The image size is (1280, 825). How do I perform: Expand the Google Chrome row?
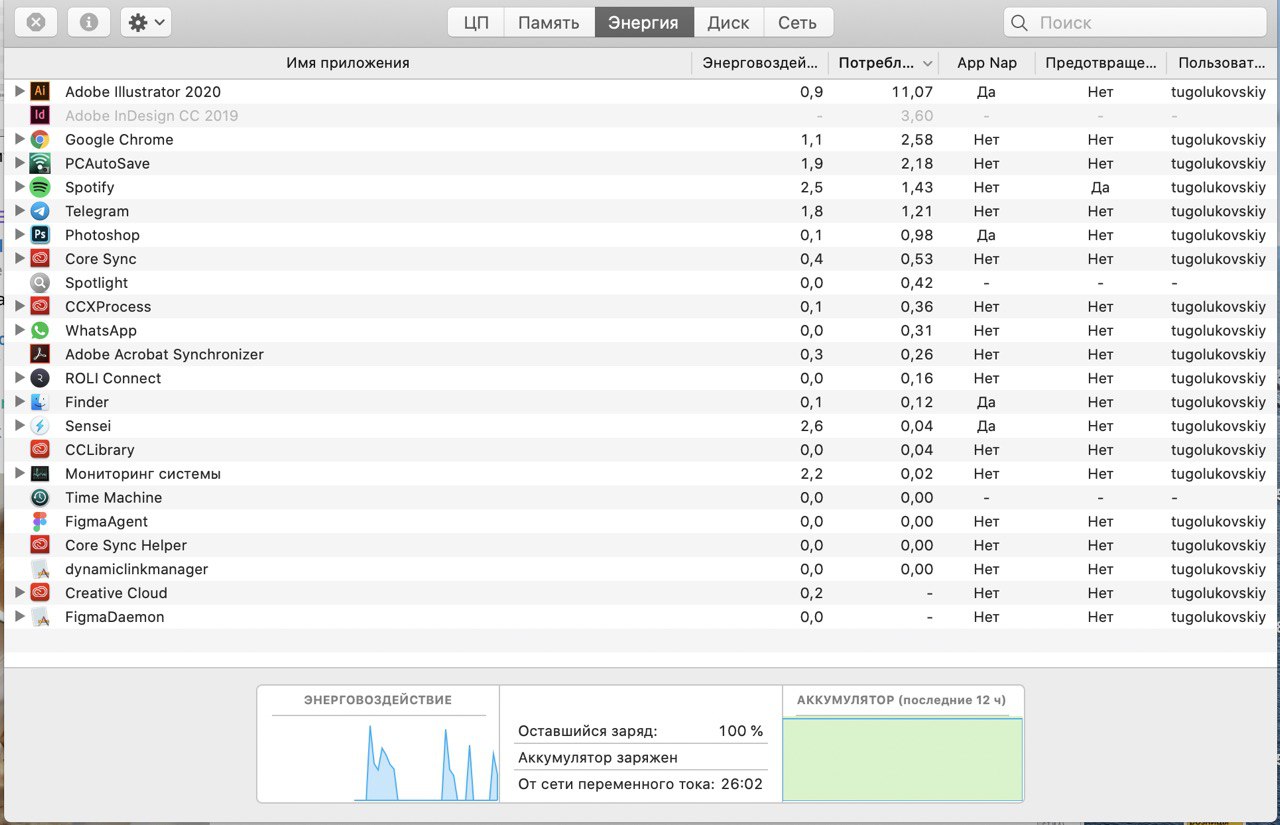coord(19,139)
